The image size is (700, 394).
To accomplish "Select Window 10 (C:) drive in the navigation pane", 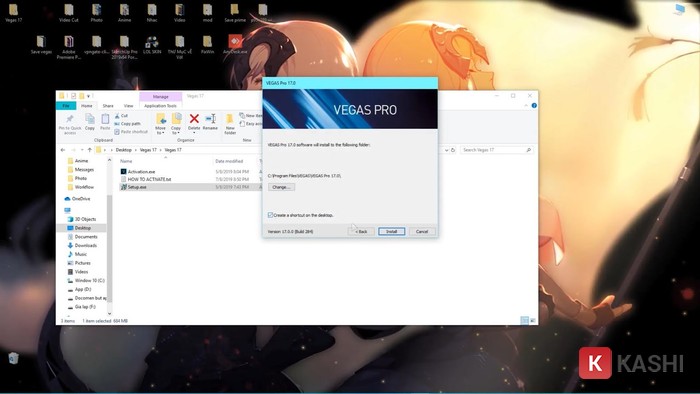I will tap(89, 280).
